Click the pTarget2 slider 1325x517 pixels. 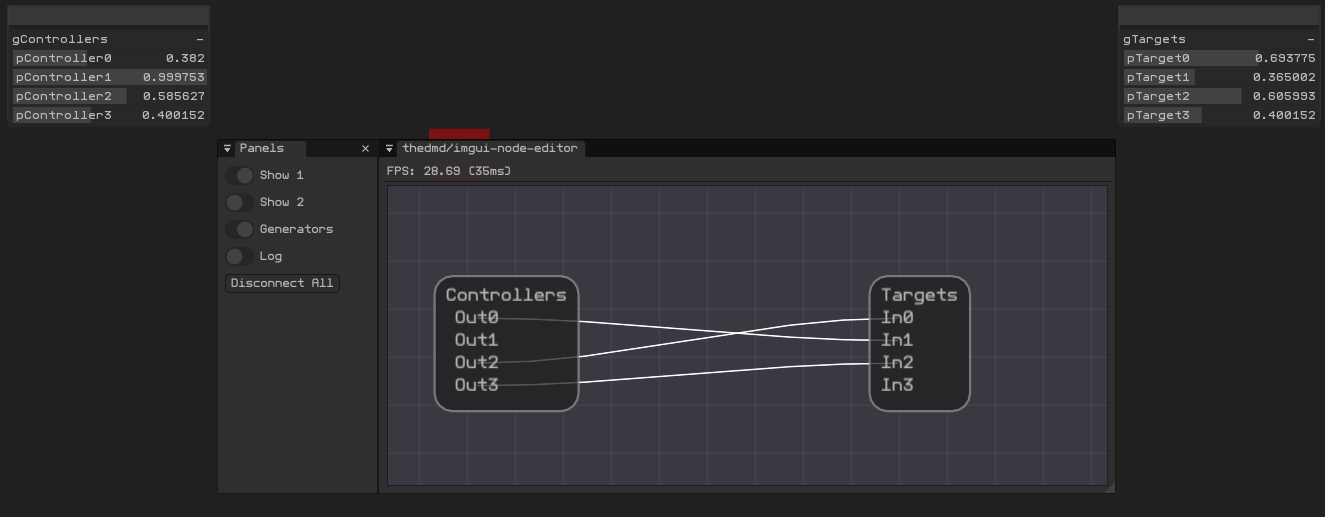point(1220,96)
